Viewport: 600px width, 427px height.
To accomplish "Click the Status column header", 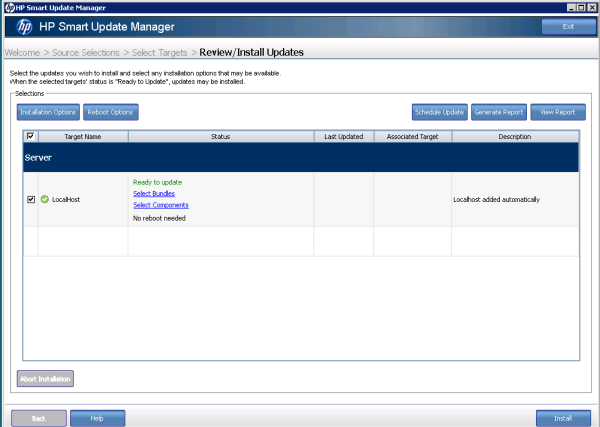I will pyautogui.click(x=220, y=136).
